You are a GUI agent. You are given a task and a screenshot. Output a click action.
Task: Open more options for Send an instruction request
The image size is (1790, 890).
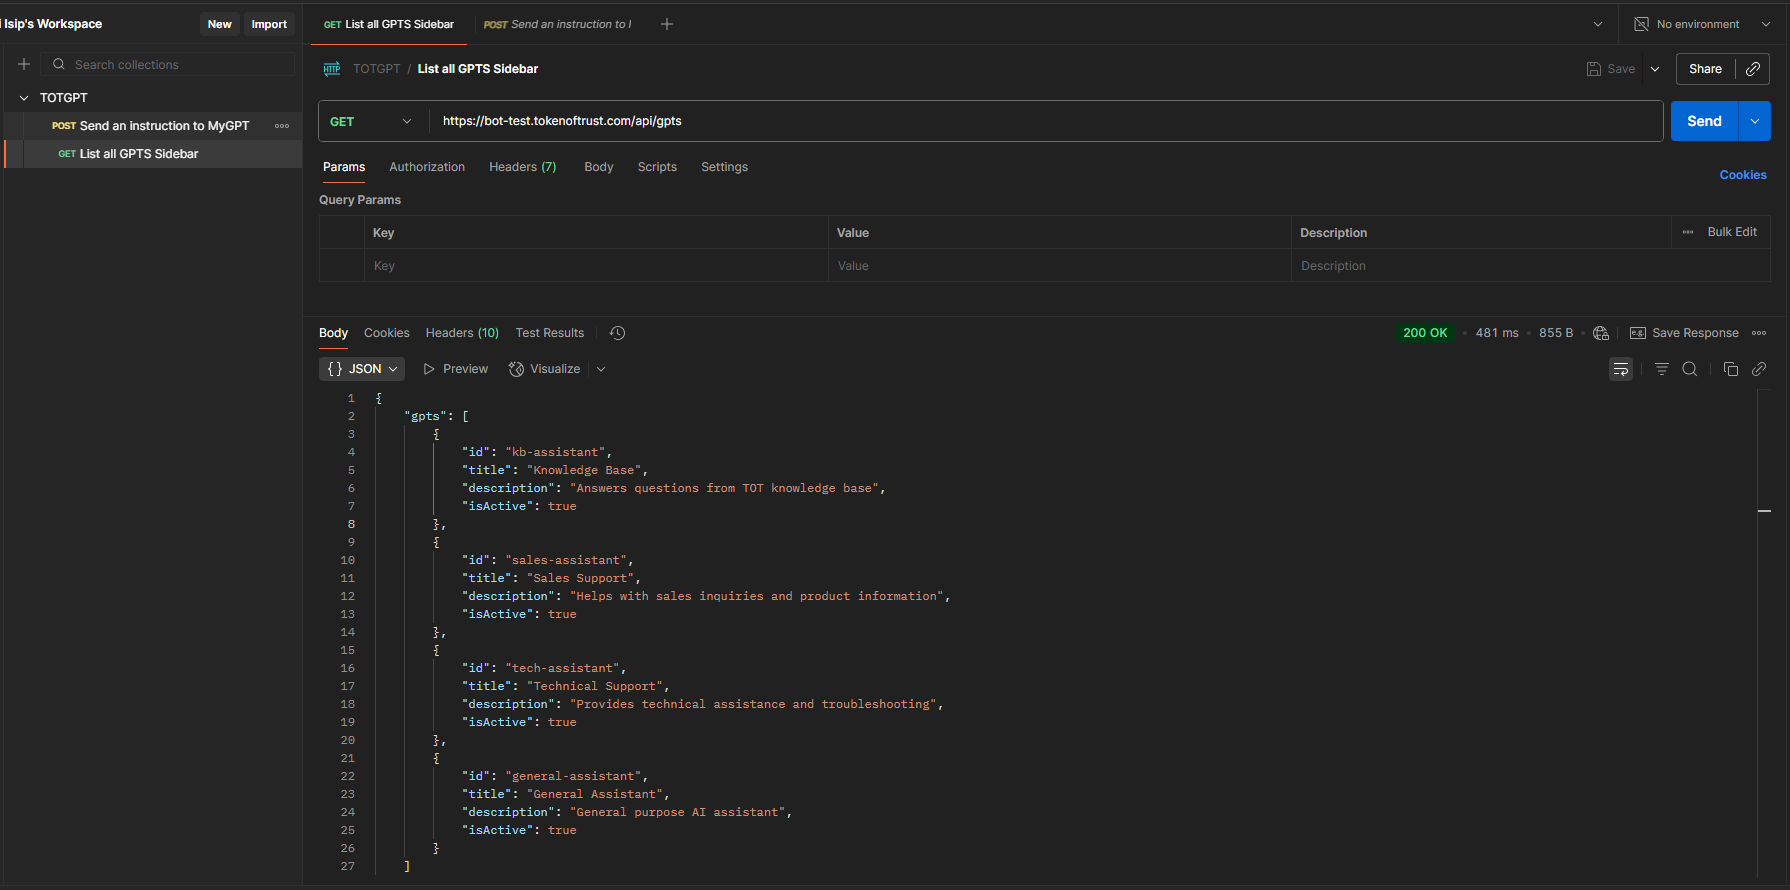282,126
